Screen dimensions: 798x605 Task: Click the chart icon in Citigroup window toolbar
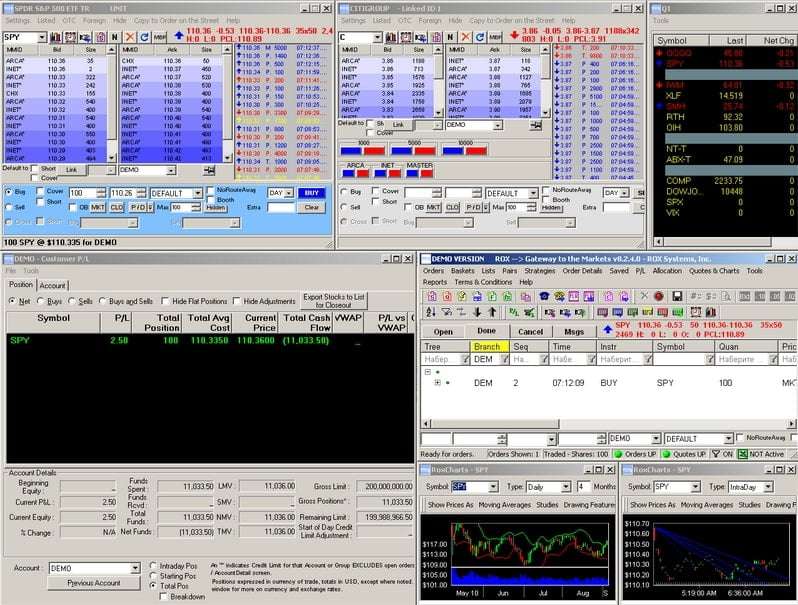(391, 37)
